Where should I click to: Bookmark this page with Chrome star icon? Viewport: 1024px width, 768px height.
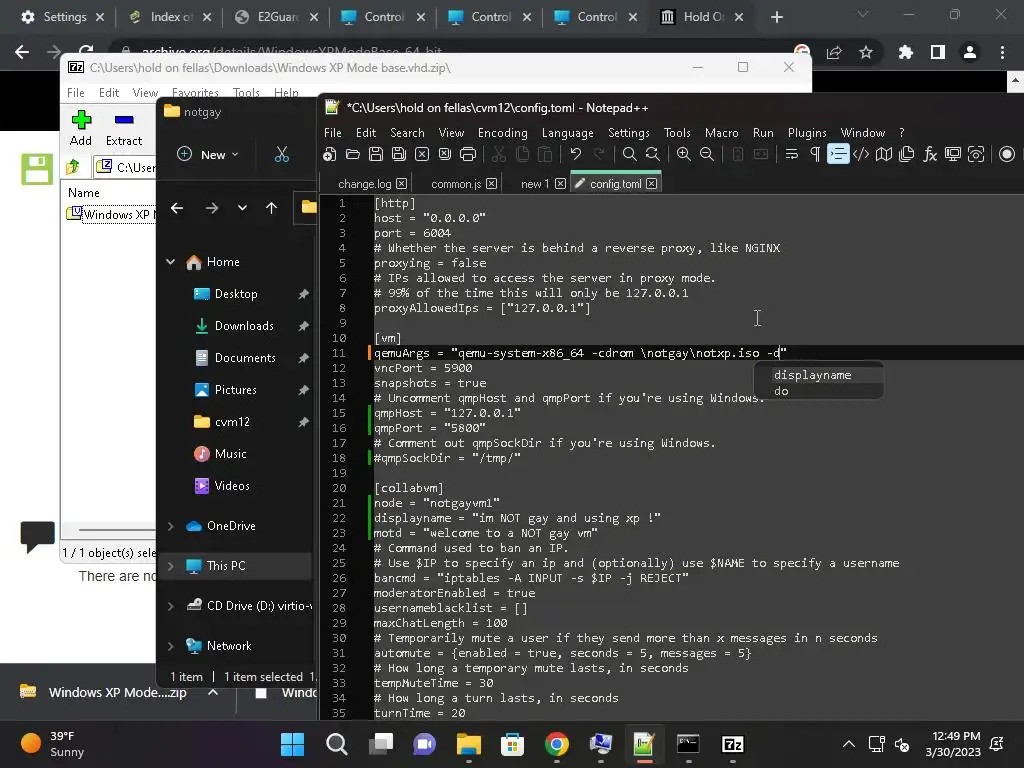[x=866, y=52]
